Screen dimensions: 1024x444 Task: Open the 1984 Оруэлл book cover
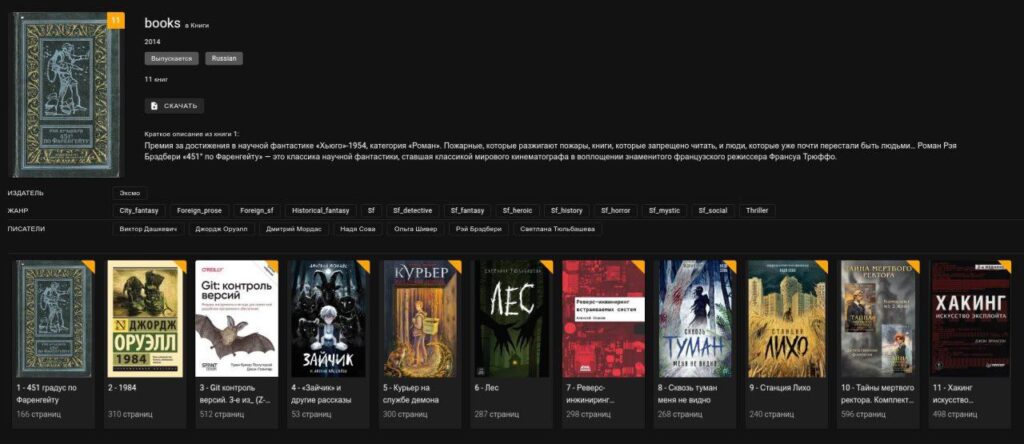[146, 319]
